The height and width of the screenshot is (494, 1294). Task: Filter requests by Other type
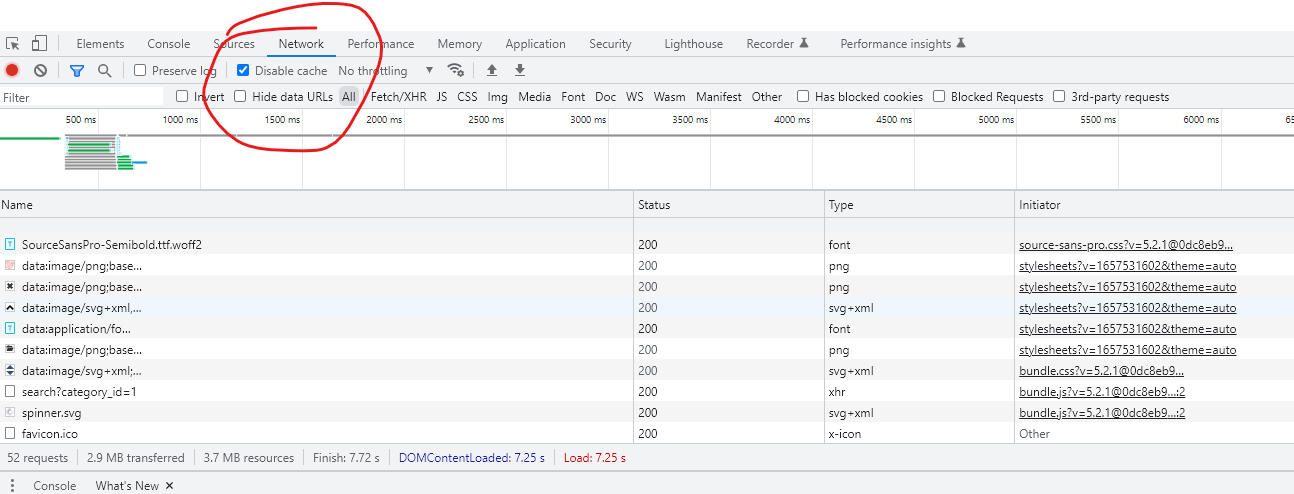point(767,97)
